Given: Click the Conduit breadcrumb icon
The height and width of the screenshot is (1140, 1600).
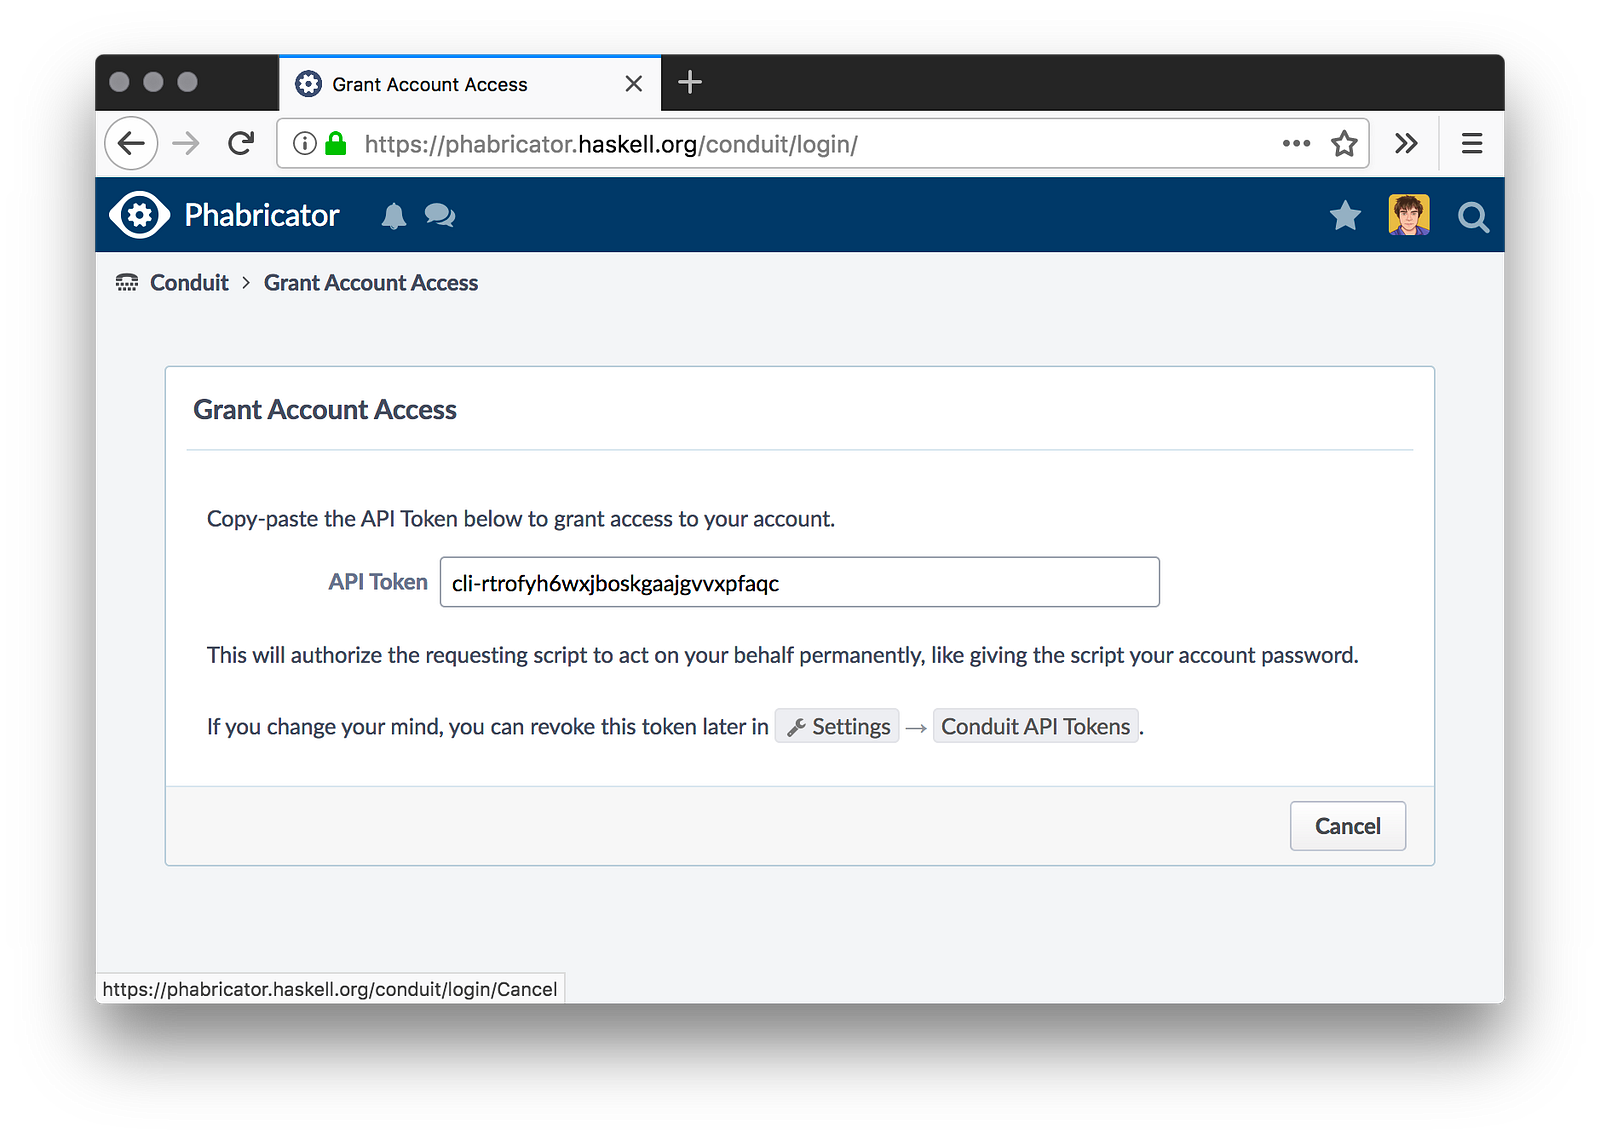Looking at the screenshot, I should [x=127, y=283].
